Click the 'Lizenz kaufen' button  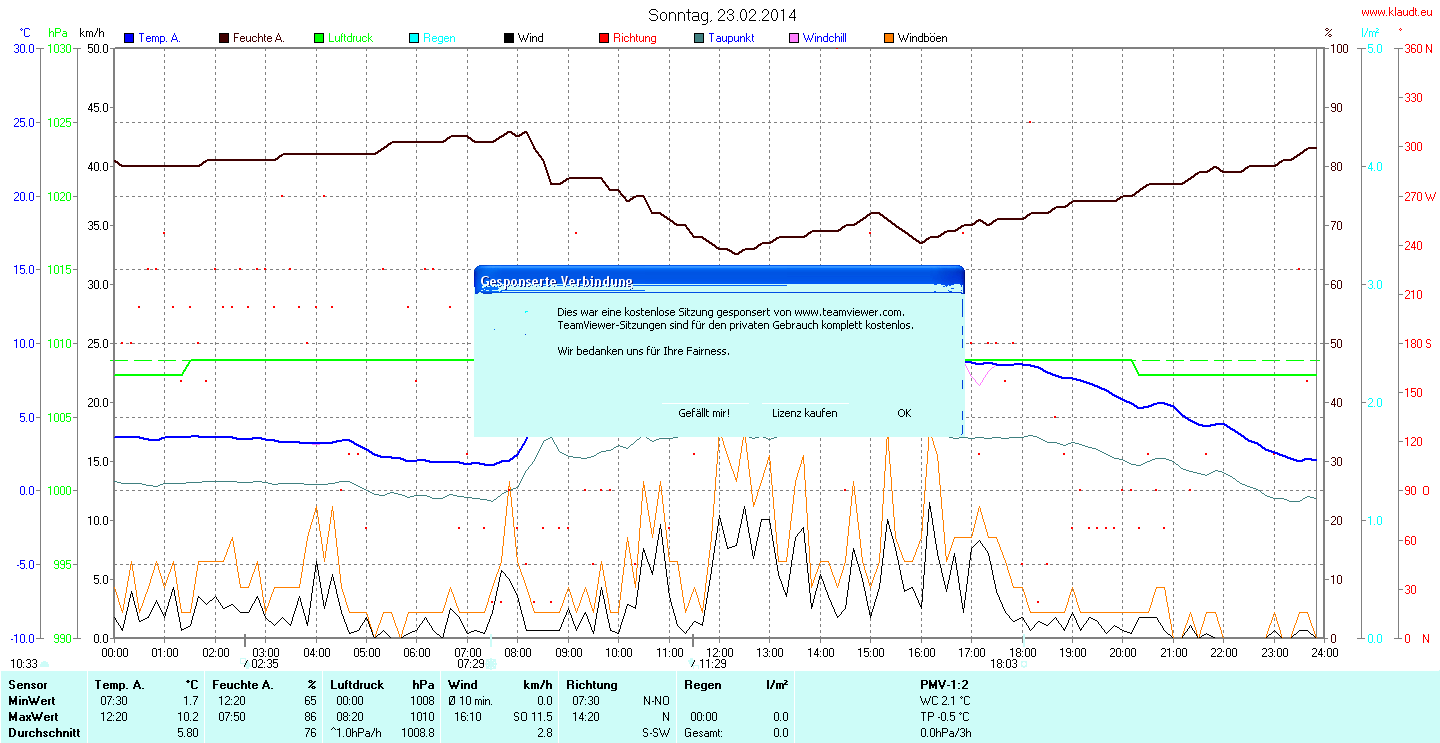click(x=804, y=413)
